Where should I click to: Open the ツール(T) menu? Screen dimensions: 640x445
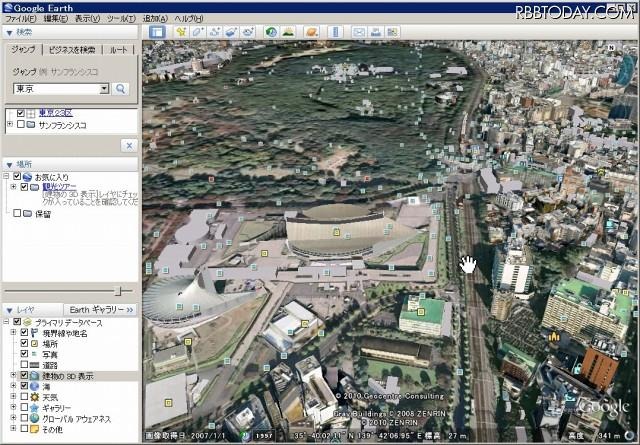coord(121,18)
